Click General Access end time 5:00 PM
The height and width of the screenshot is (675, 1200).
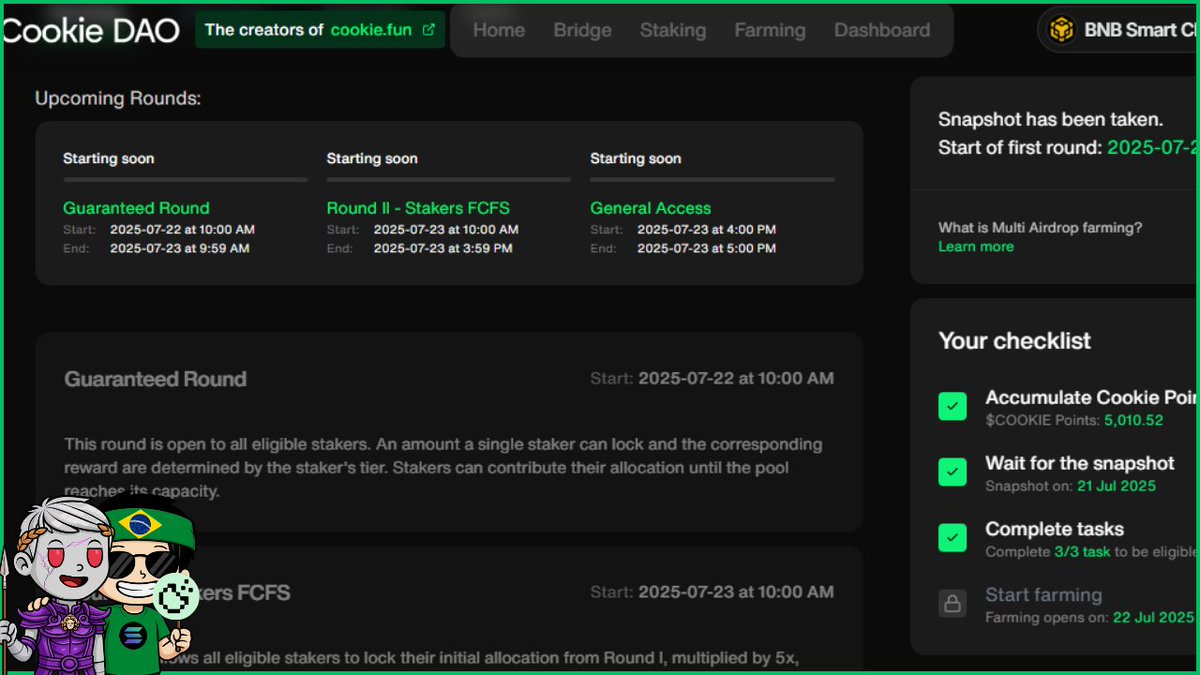[706, 248]
